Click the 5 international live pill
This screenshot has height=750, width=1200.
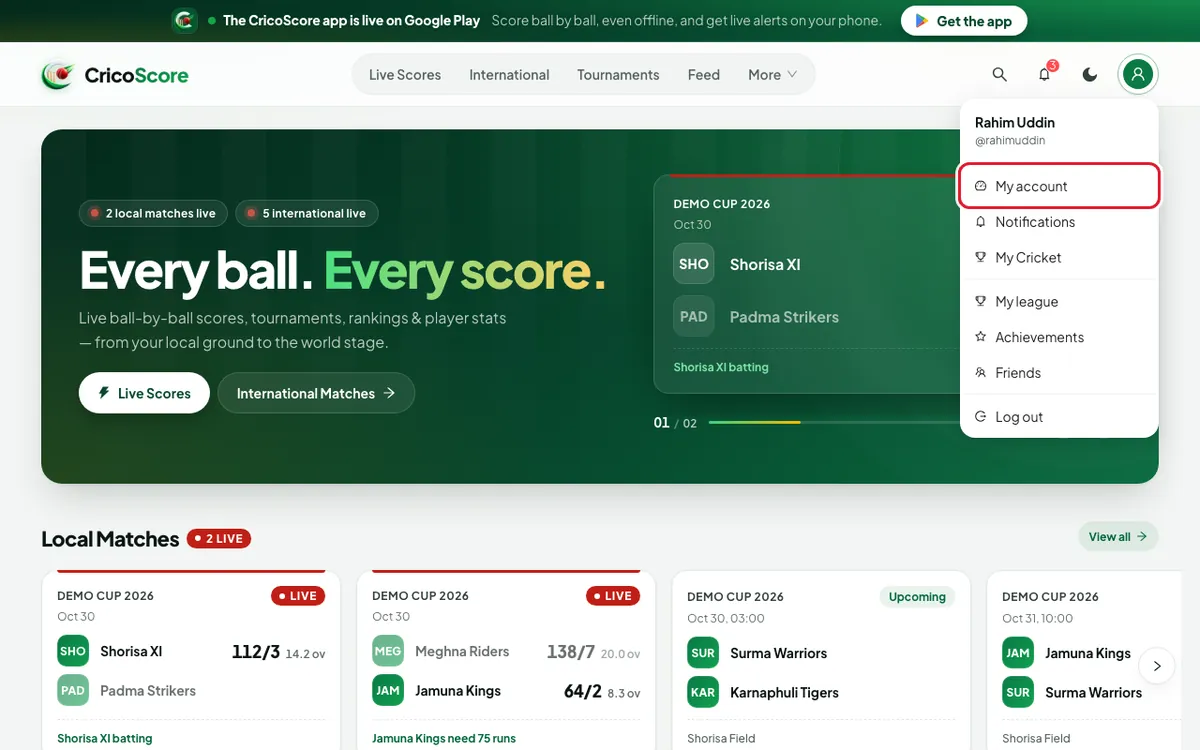[x=307, y=213]
